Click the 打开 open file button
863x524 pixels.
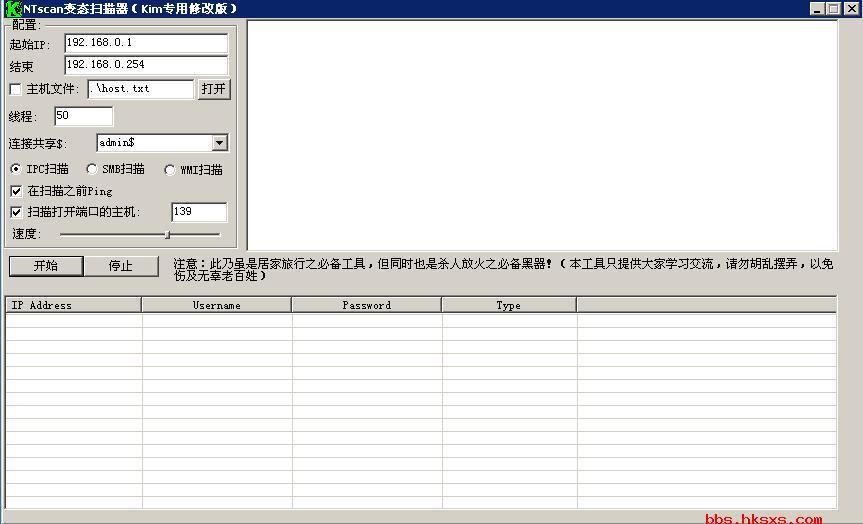[x=214, y=89]
